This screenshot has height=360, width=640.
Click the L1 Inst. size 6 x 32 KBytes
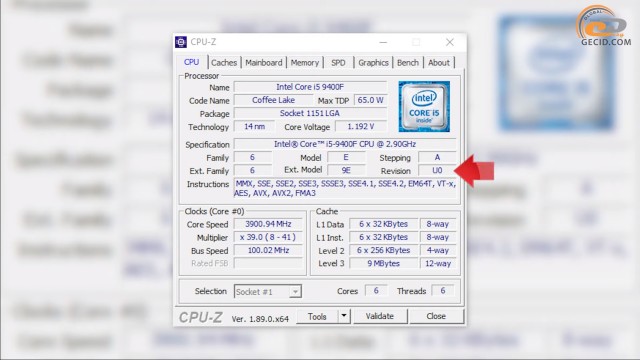383,237
